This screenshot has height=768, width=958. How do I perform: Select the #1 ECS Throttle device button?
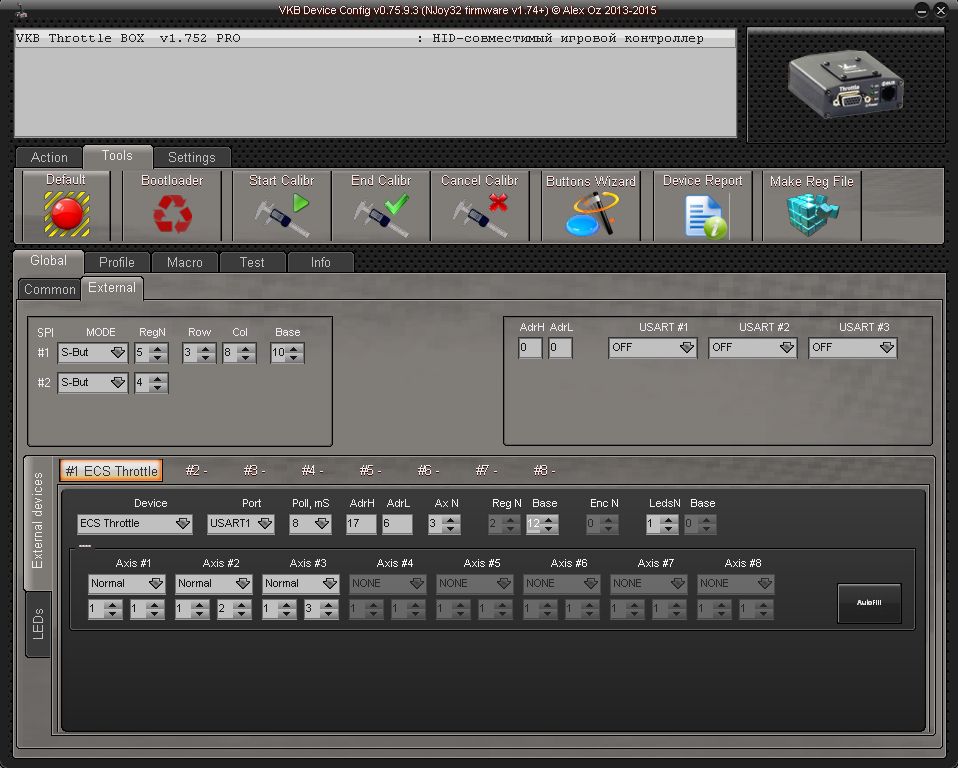[110, 471]
